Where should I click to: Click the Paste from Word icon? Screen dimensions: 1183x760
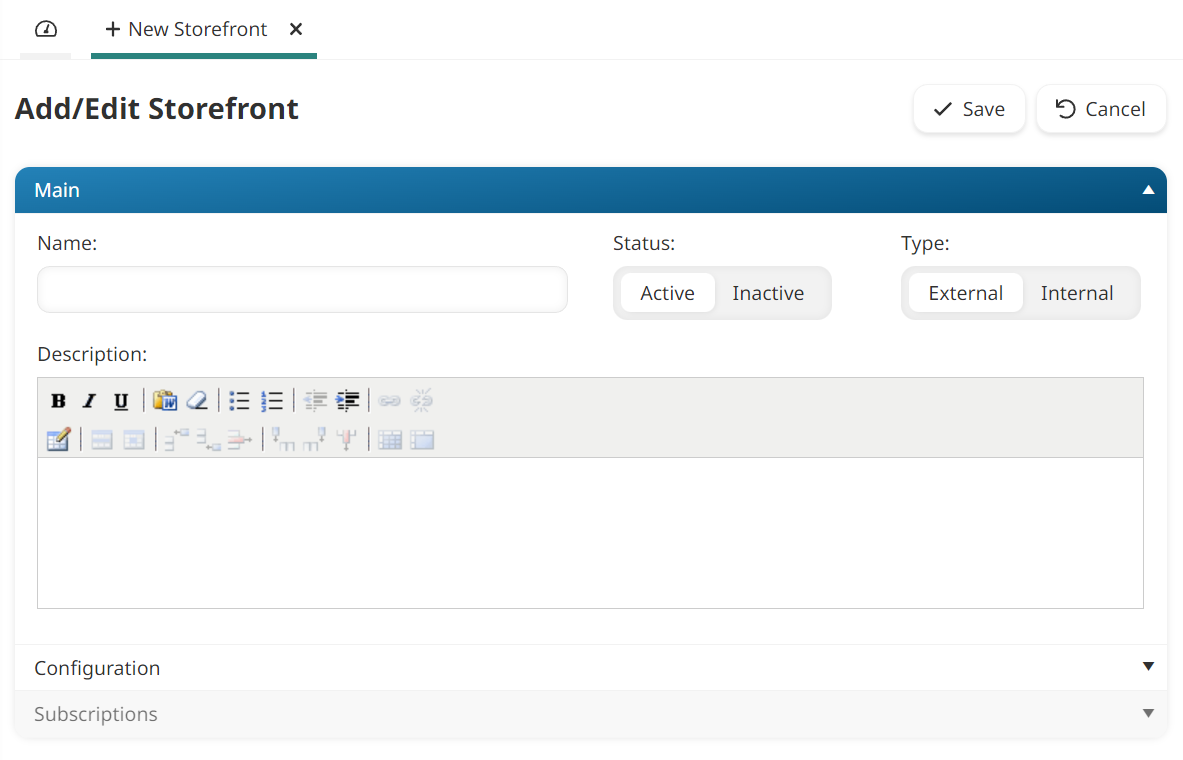tap(165, 400)
